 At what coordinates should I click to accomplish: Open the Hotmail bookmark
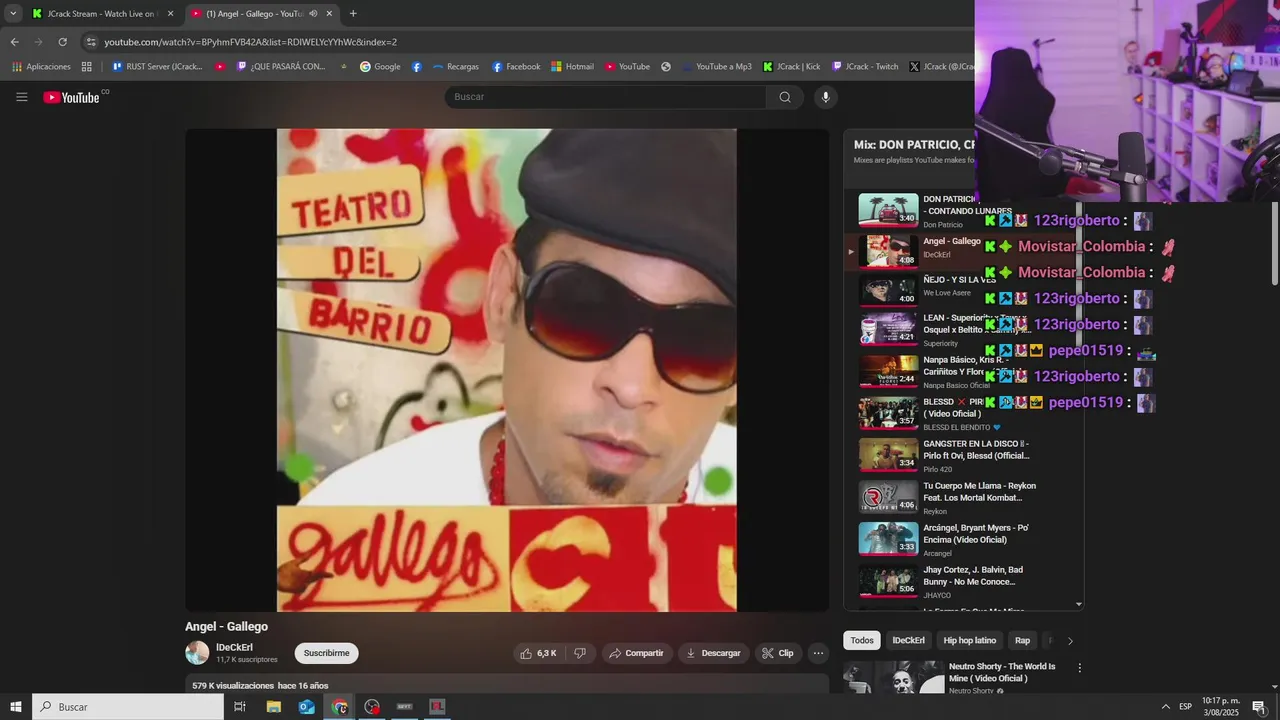click(572, 67)
